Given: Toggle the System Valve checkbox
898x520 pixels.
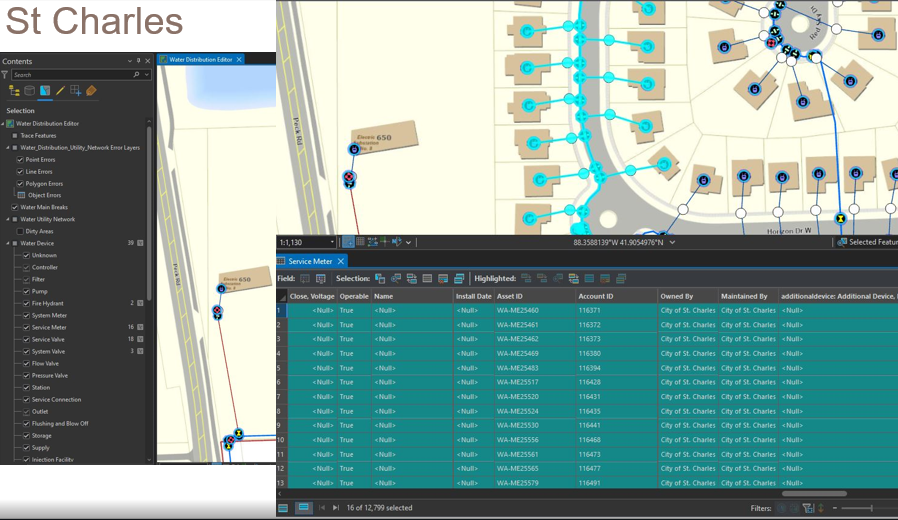Looking at the screenshot, I should (x=26, y=352).
